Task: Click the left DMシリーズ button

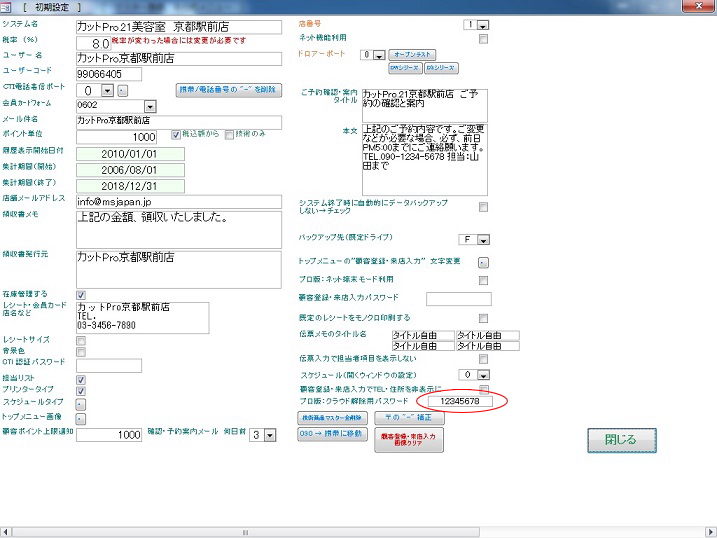Action: 405,68
